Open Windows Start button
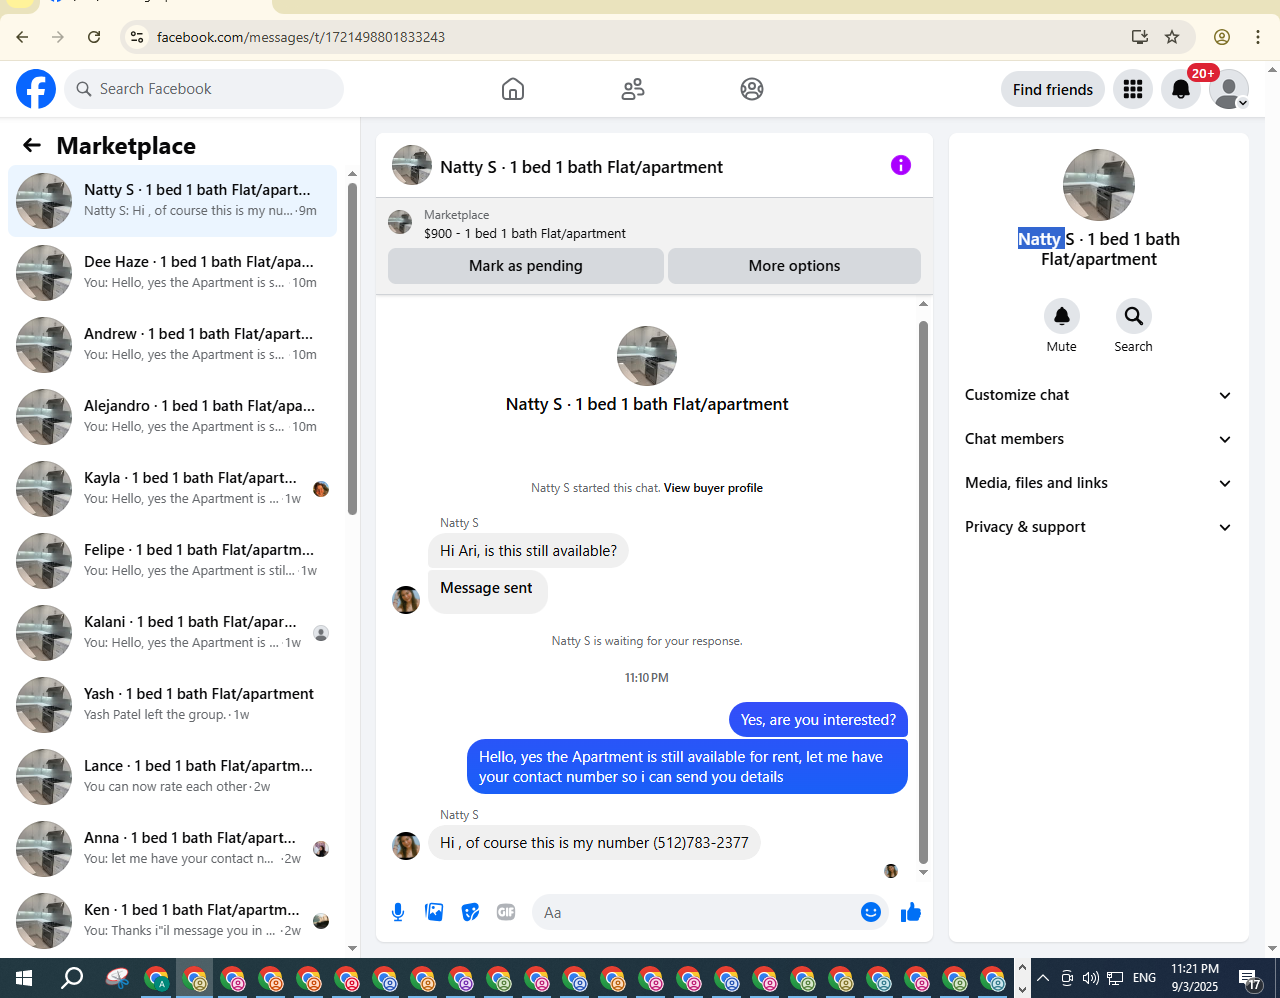Viewport: 1280px width, 998px height. 24,978
